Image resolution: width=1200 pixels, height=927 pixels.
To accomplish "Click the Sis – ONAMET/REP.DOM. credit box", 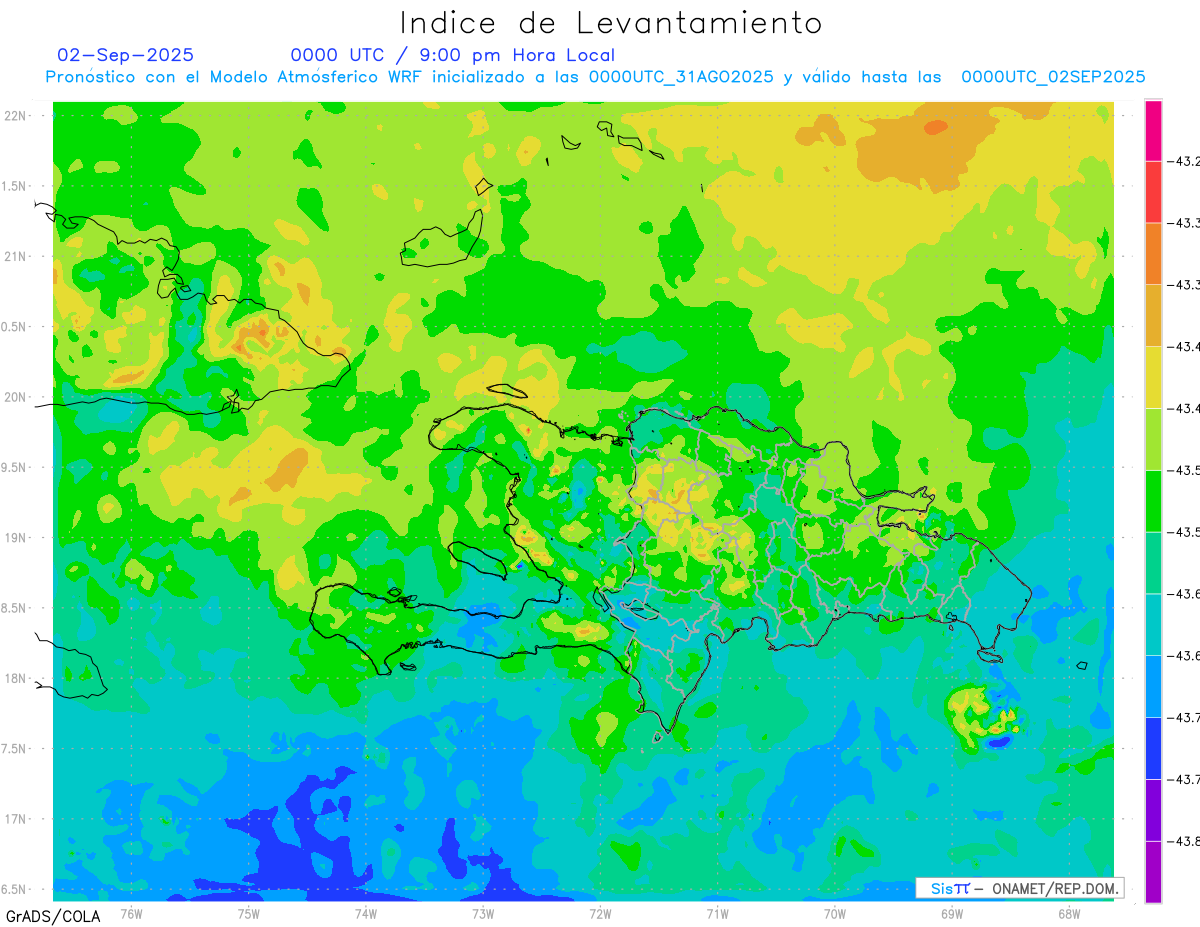I will (1019, 888).
